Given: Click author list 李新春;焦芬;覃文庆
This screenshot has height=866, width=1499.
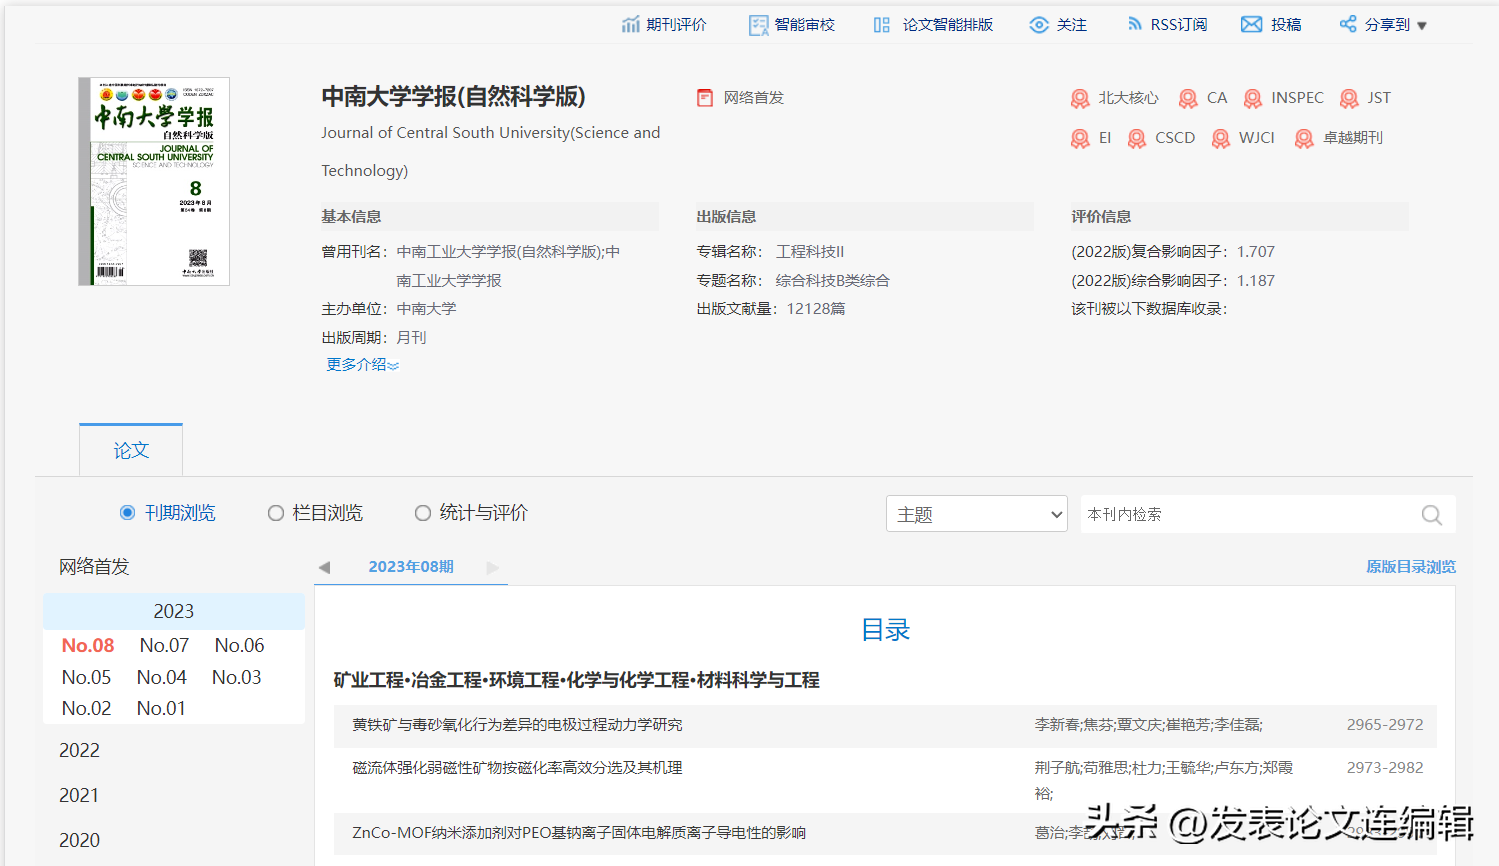Looking at the screenshot, I should click(1149, 725).
